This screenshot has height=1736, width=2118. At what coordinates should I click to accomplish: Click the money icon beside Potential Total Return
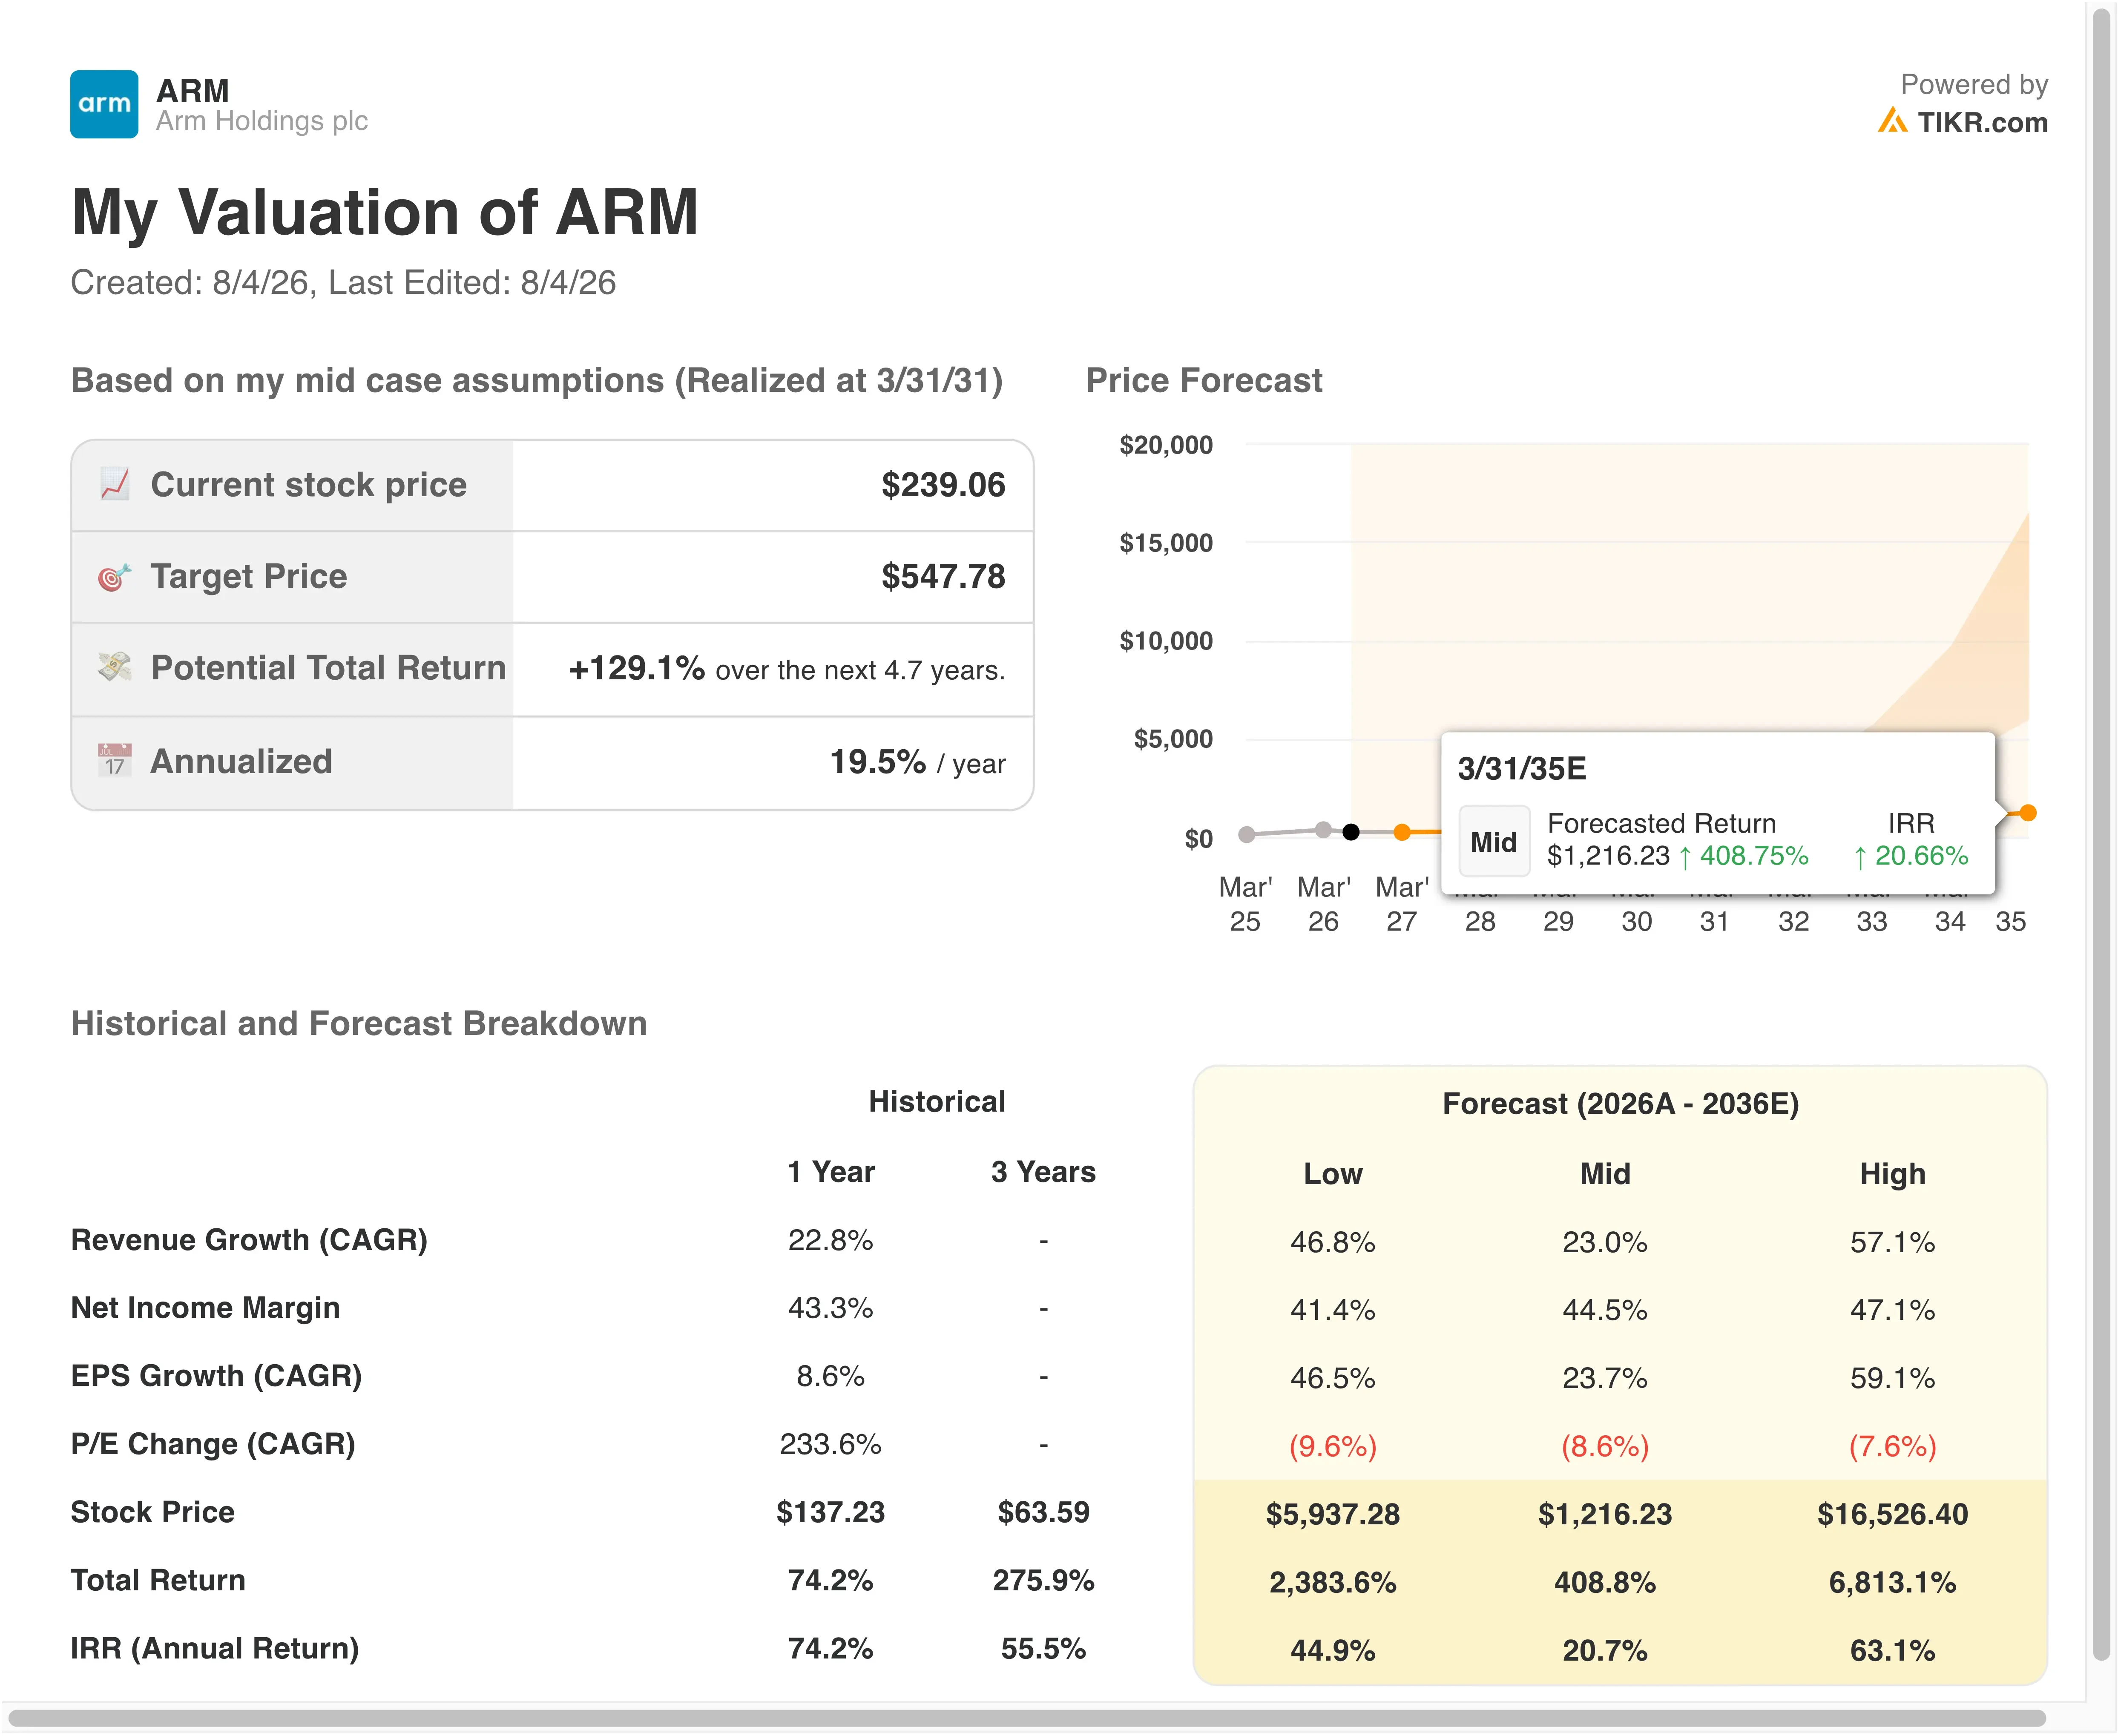[x=115, y=667]
